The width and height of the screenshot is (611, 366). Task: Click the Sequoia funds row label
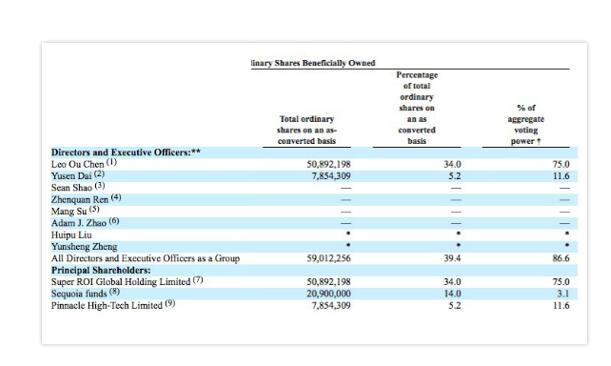pos(79,294)
